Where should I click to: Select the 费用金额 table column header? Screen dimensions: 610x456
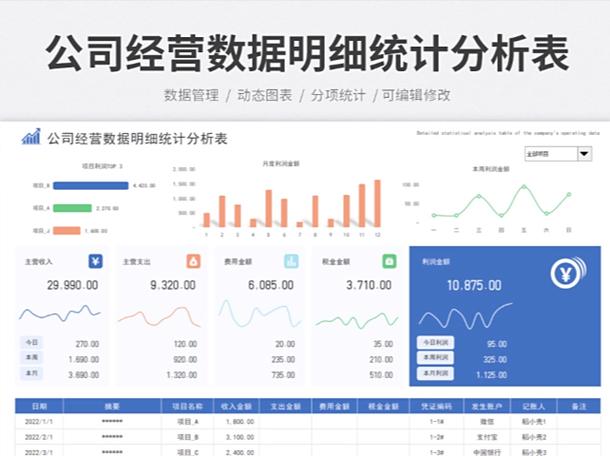tap(334, 406)
